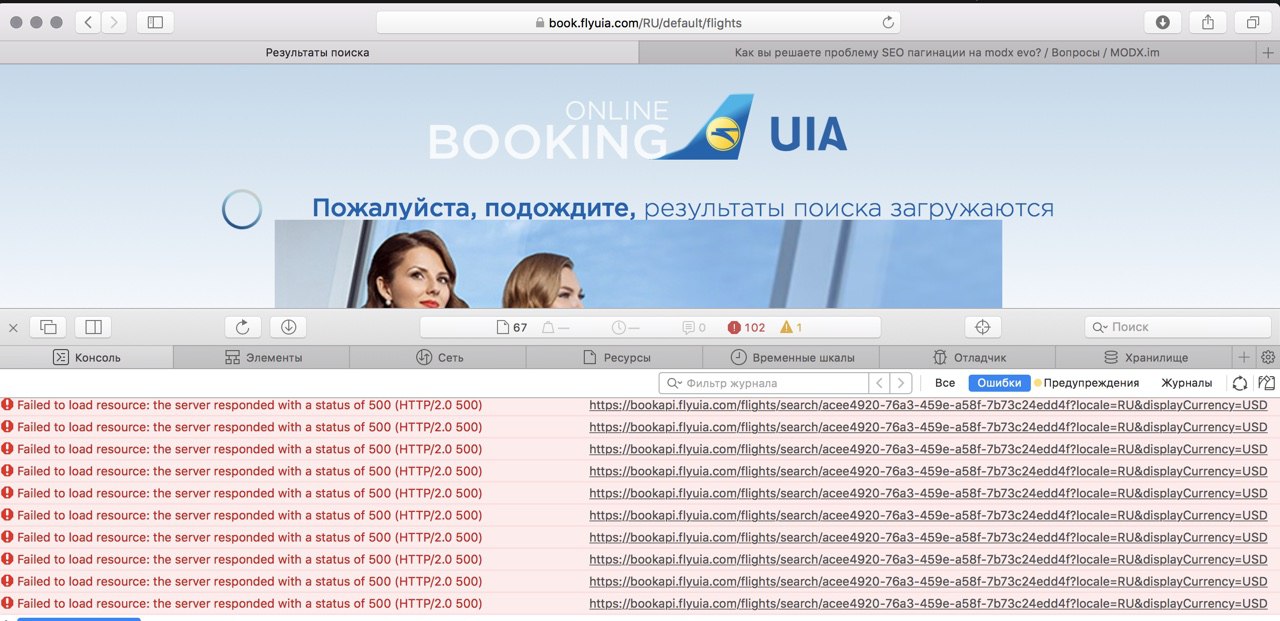Click the promotional photo of two women
This screenshot has width=1280, height=621.
click(638, 264)
